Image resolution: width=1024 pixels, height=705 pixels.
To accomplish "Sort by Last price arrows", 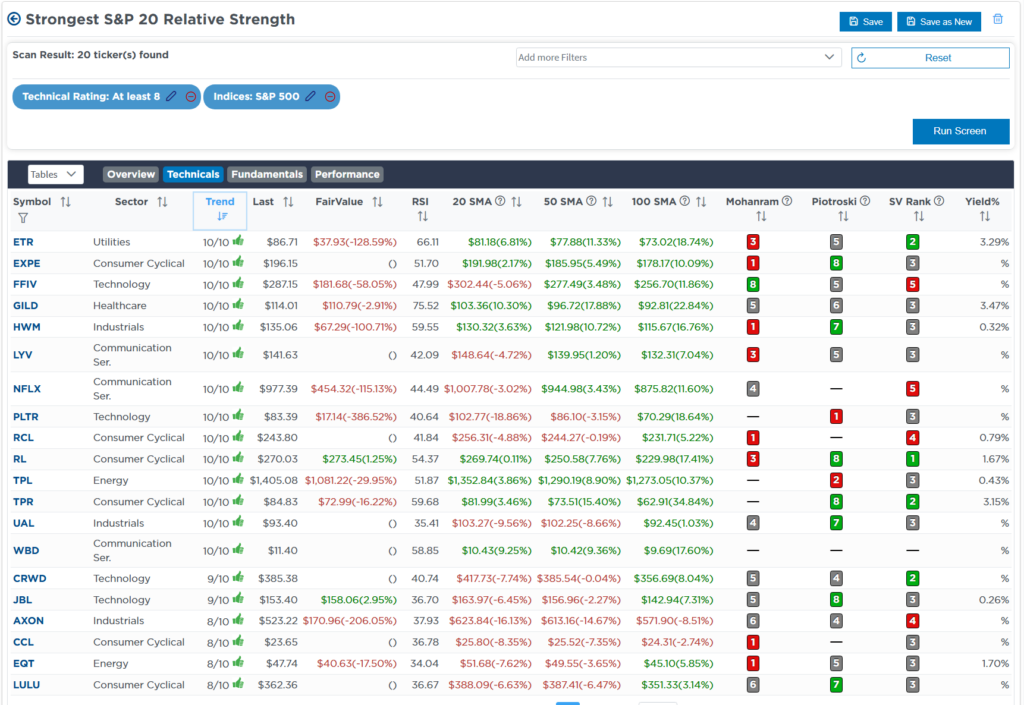I will (x=288, y=202).
